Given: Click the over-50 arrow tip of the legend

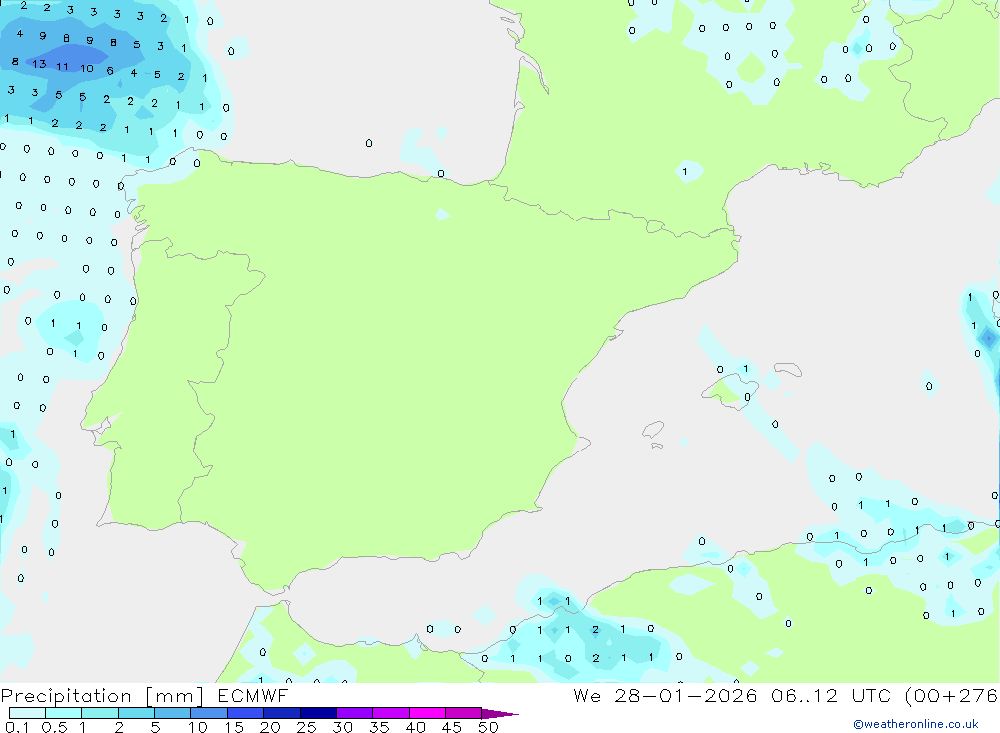Looking at the screenshot, I should pyautogui.click(x=500, y=714).
